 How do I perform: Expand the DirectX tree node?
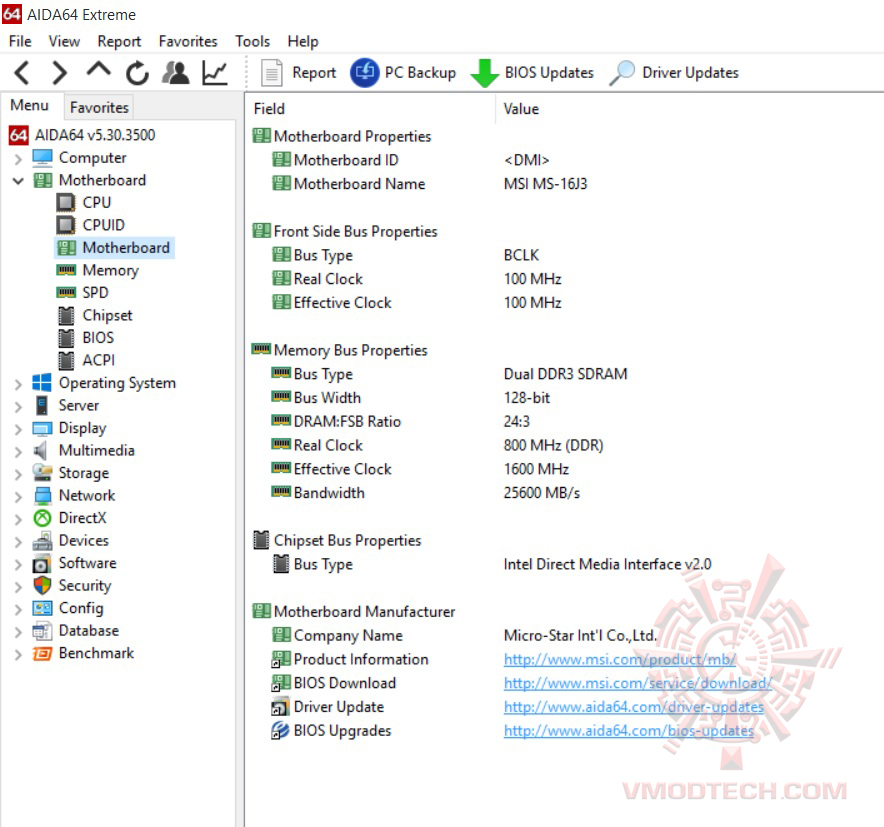point(18,519)
